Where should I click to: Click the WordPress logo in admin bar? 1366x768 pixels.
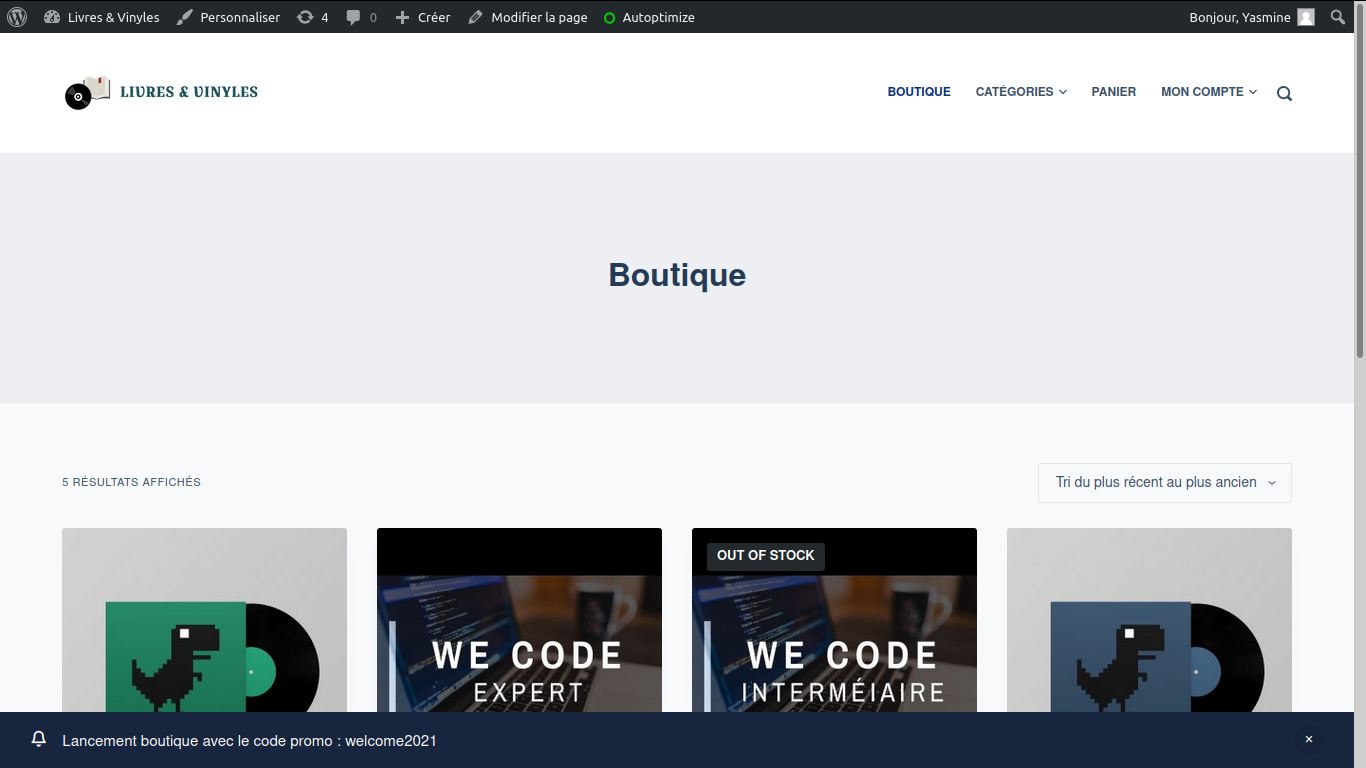(17, 17)
